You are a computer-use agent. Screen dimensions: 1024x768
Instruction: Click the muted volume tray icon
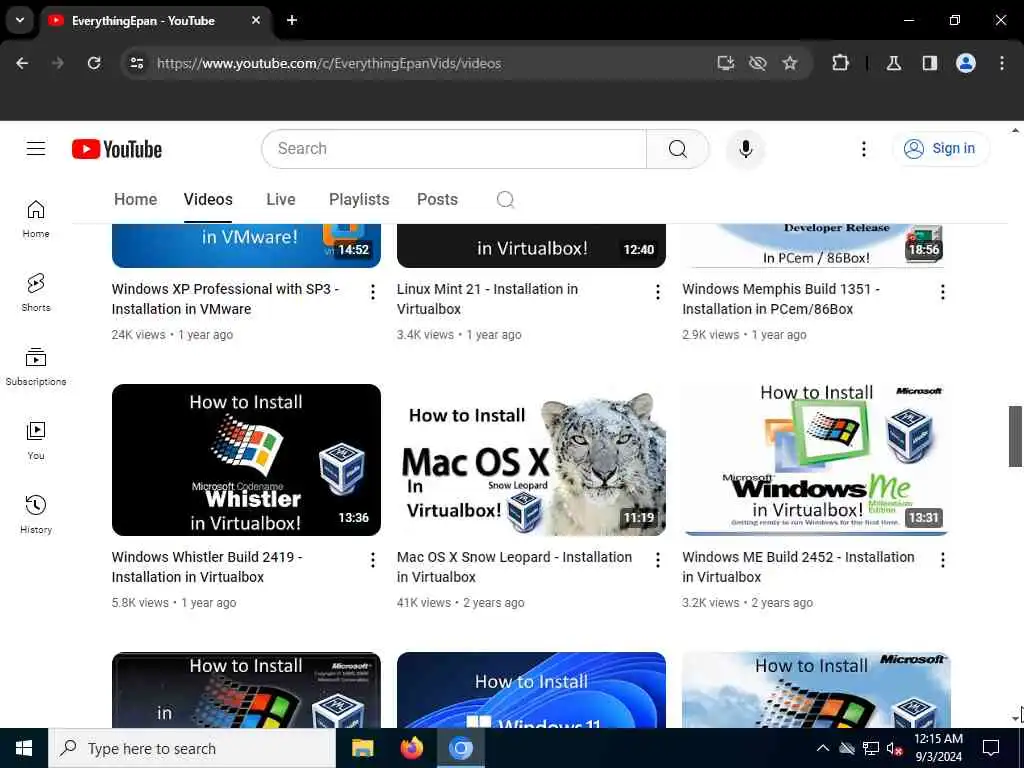point(894,748)
